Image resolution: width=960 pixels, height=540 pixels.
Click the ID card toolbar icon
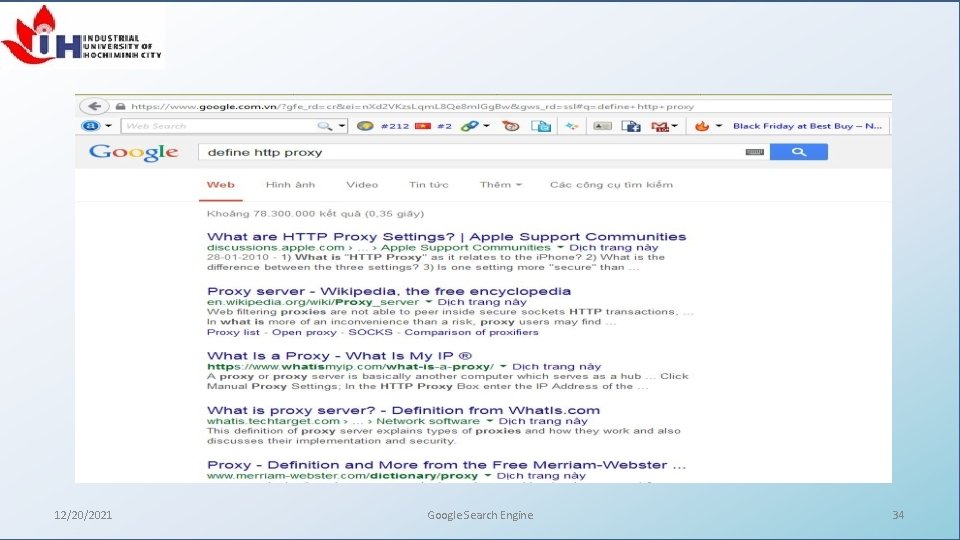pos(602,126)
